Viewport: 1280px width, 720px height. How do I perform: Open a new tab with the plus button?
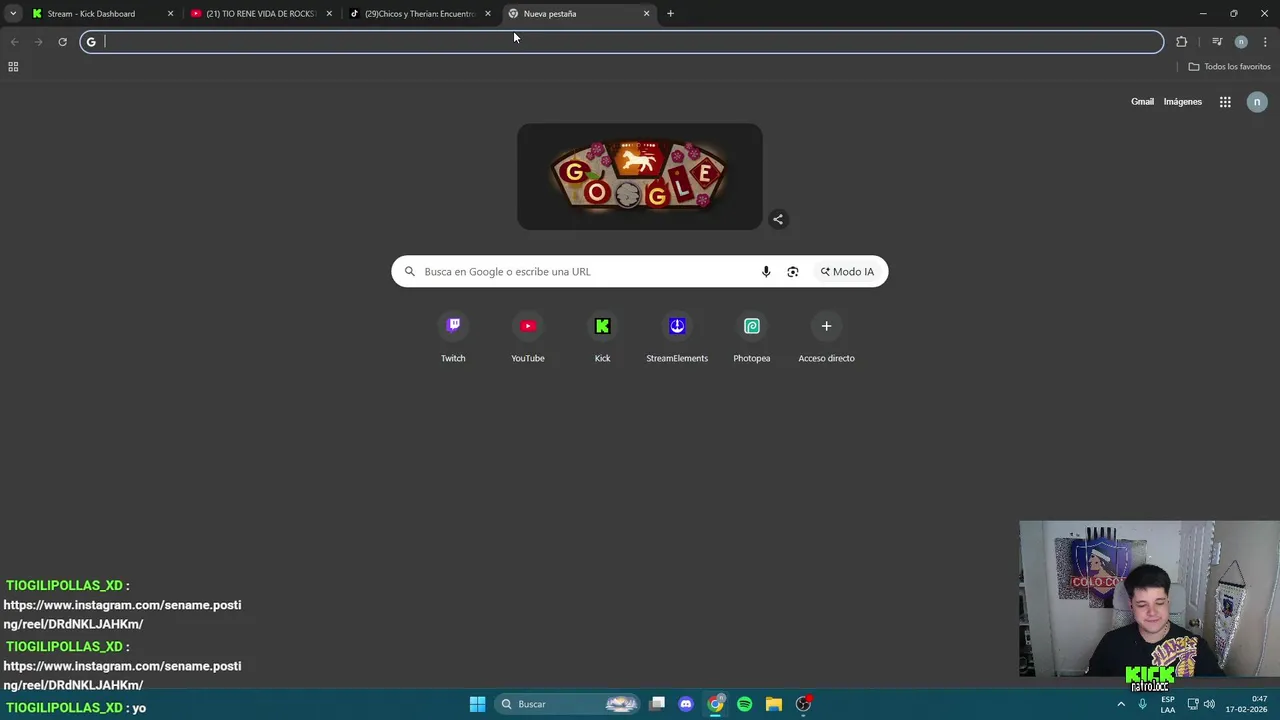[x=670, y=14]
